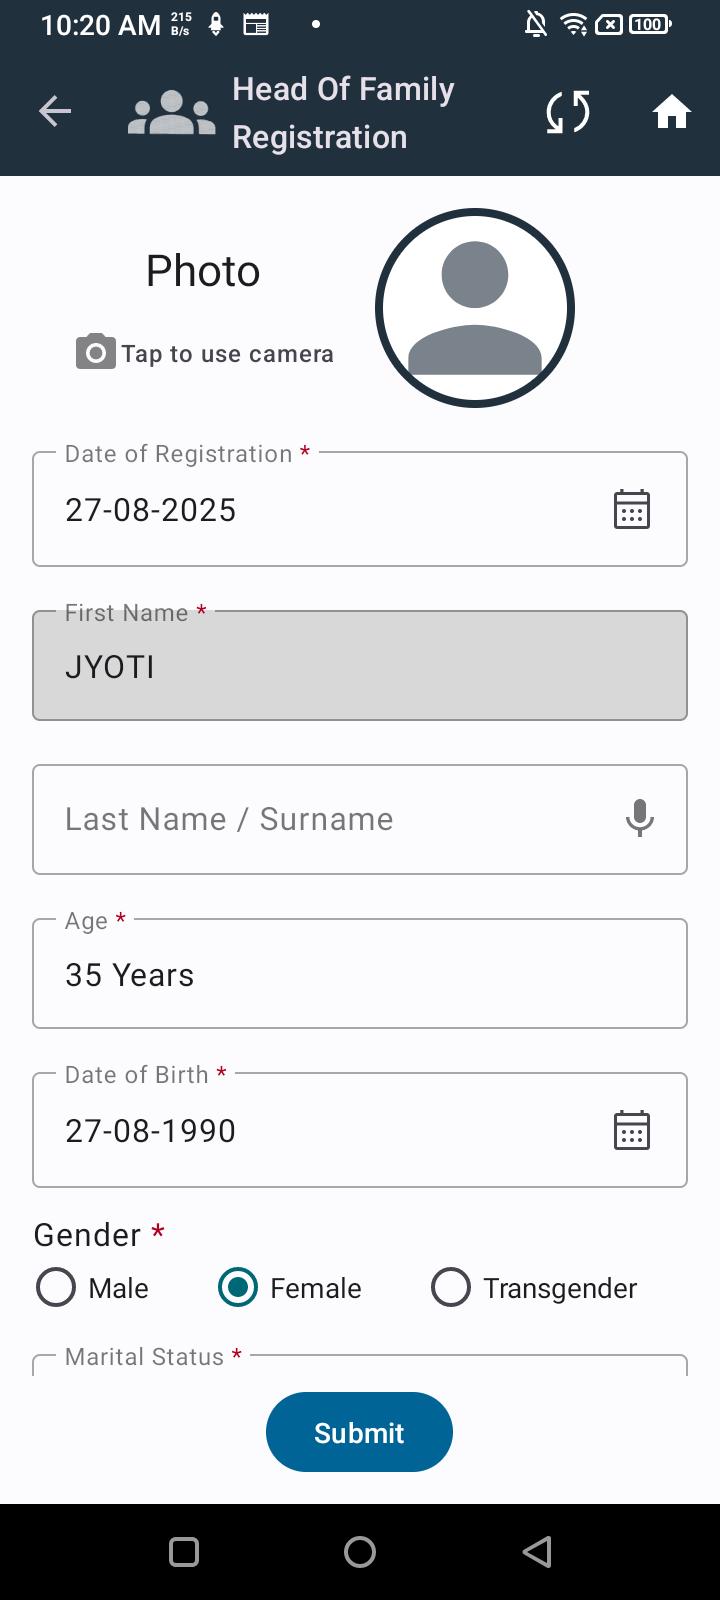Tap microphone icon in Last Name field

[x=640, y=819]
